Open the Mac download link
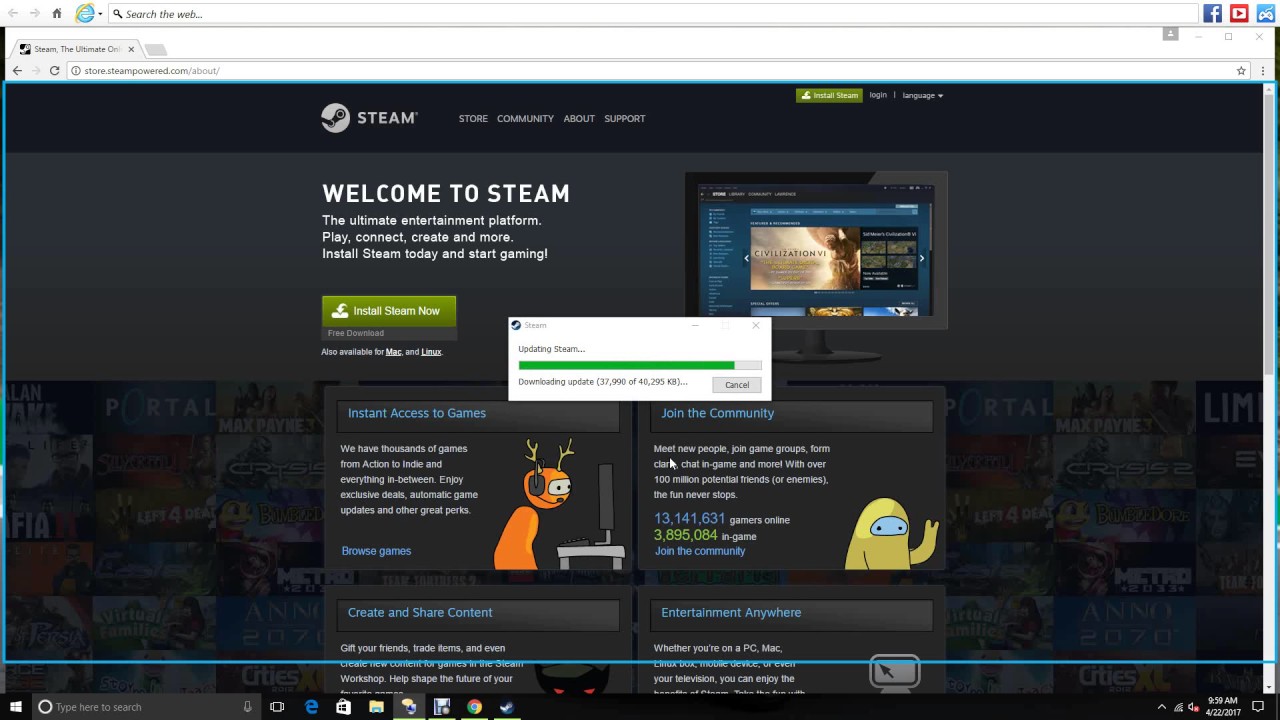 click(x=394, y=352)
